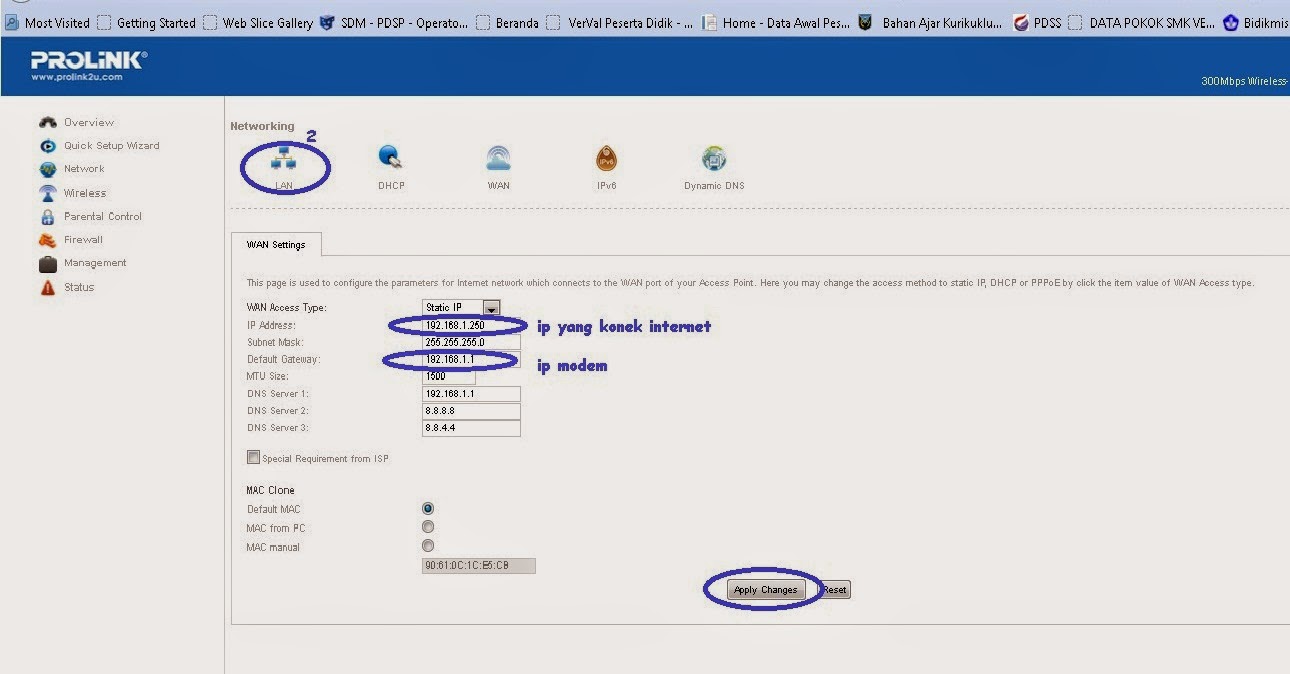
Task: Open Management via its sidebar icon
Action: pos(48,263)
